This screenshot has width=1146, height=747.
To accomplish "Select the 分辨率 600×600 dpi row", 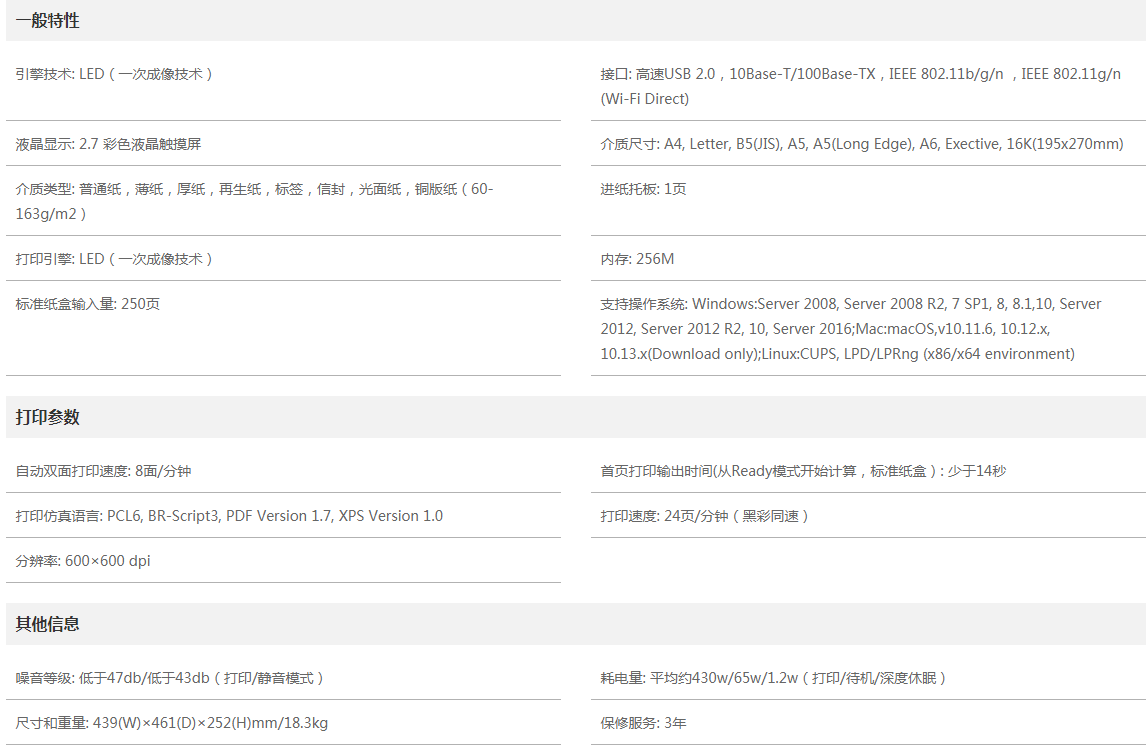I will point(83,561).
